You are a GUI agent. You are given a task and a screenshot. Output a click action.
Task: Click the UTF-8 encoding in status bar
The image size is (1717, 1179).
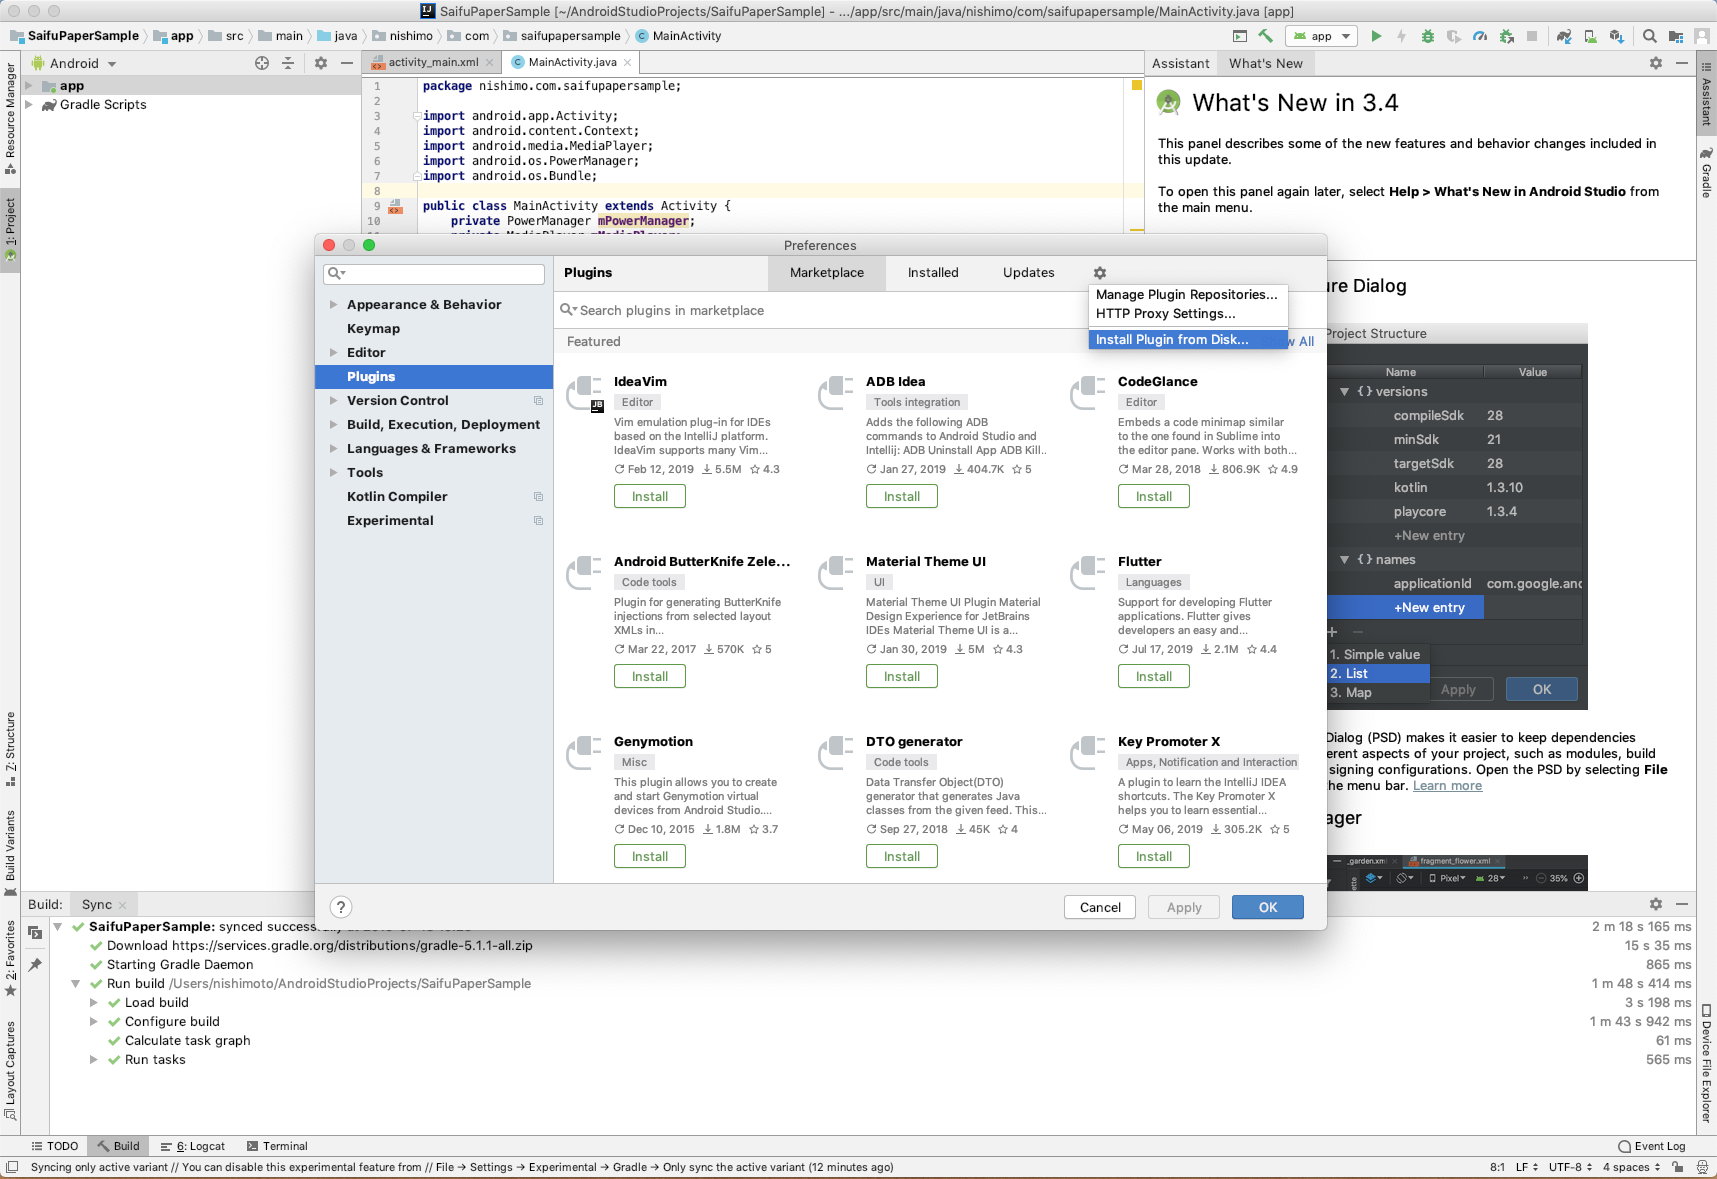[x=1570, y=1167]
